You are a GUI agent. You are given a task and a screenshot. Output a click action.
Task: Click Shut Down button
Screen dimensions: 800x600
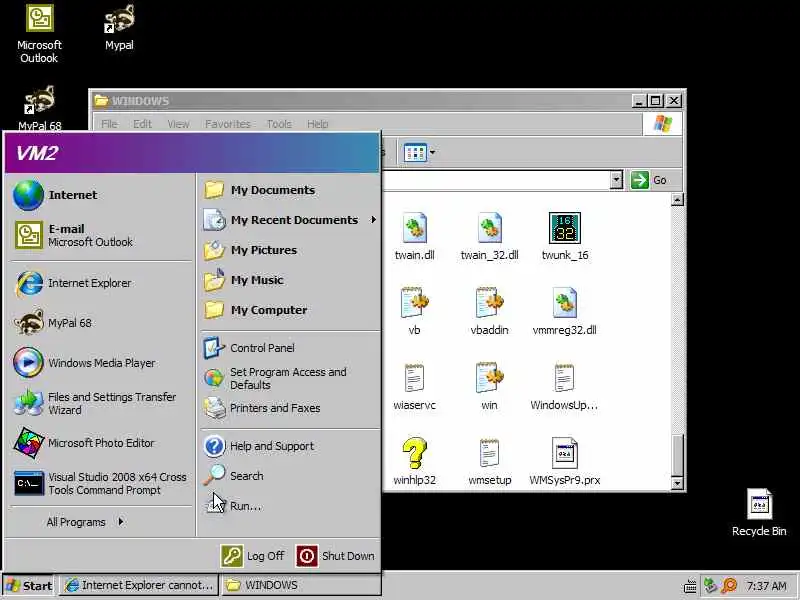pyautogui.click(x=336, y=556)
